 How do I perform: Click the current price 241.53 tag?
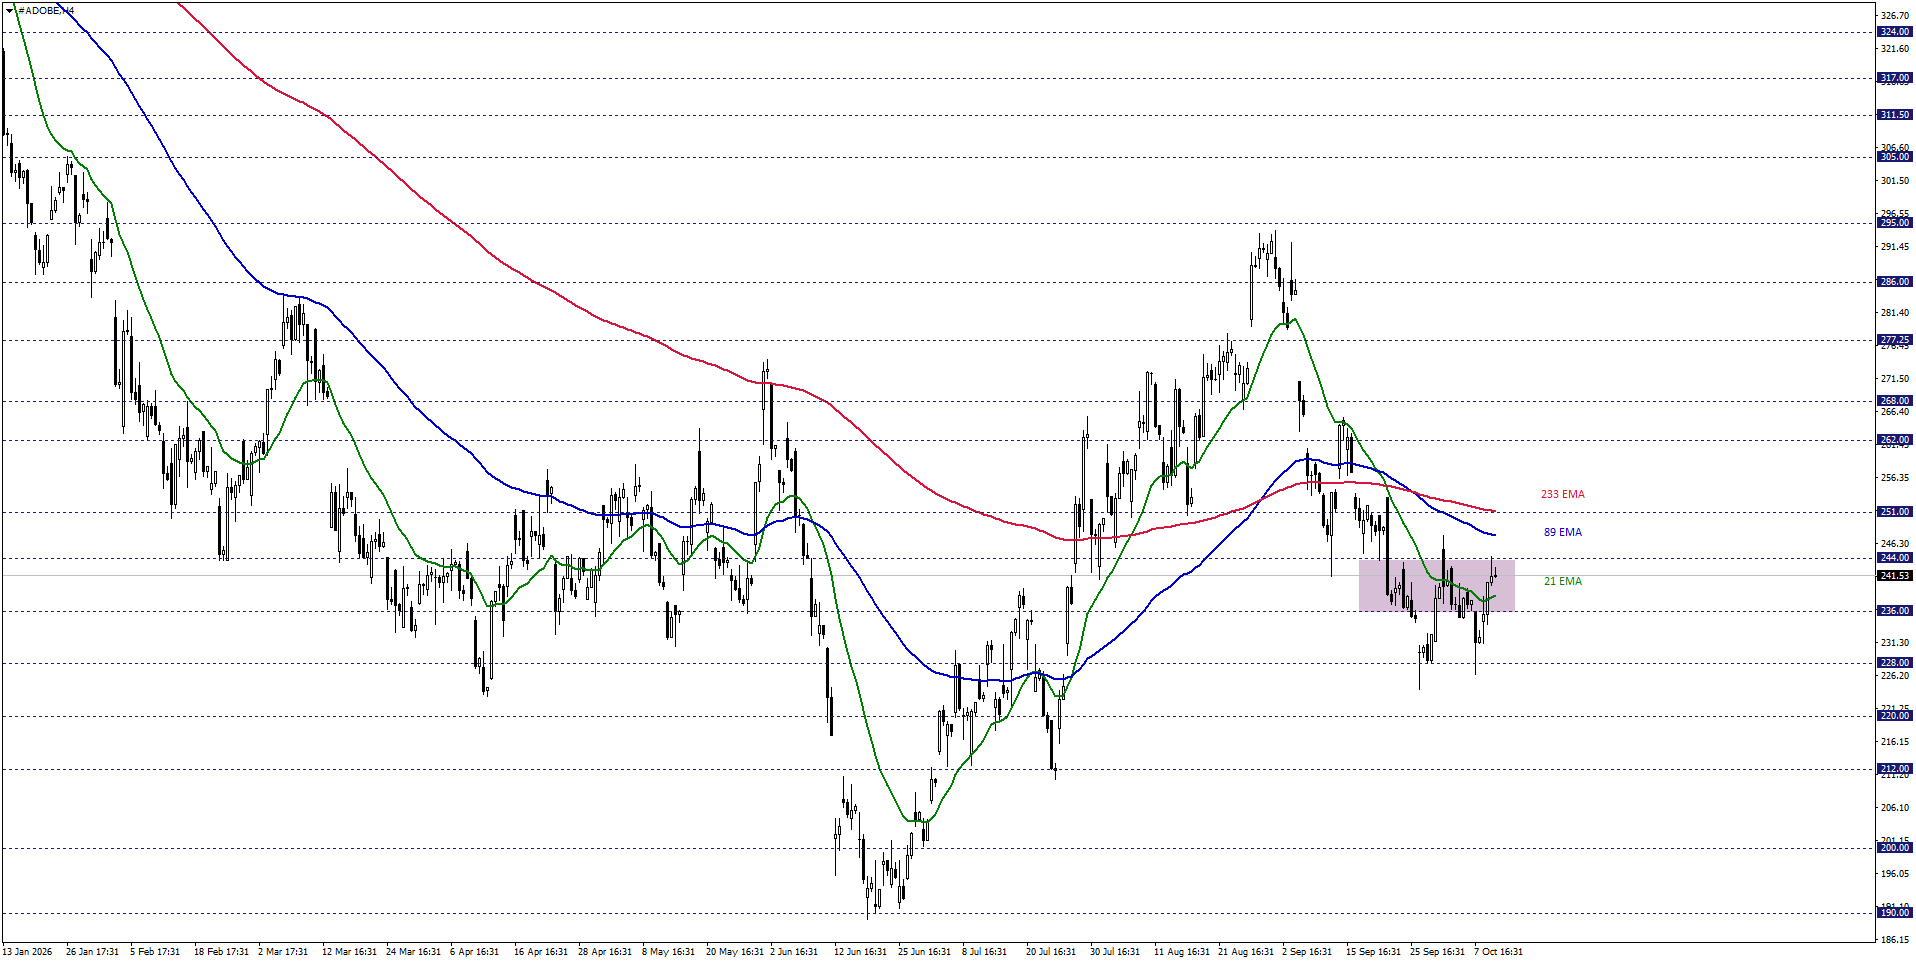click(1894, 576)
